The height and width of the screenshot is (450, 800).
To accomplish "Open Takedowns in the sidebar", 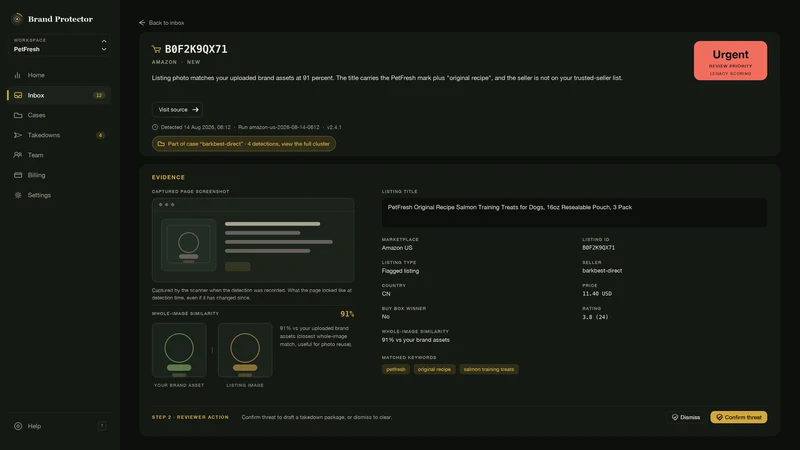I will [60, 135].
